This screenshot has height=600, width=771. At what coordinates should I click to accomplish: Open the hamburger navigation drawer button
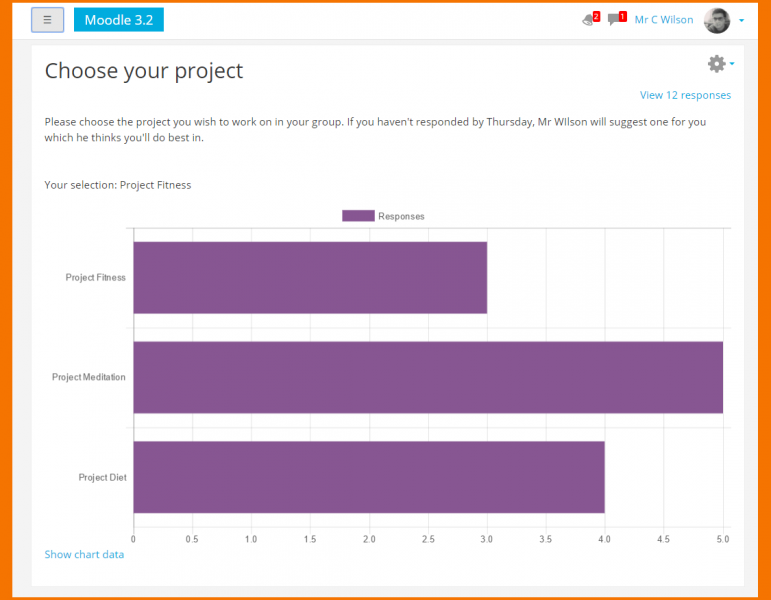tap(47, 20)
